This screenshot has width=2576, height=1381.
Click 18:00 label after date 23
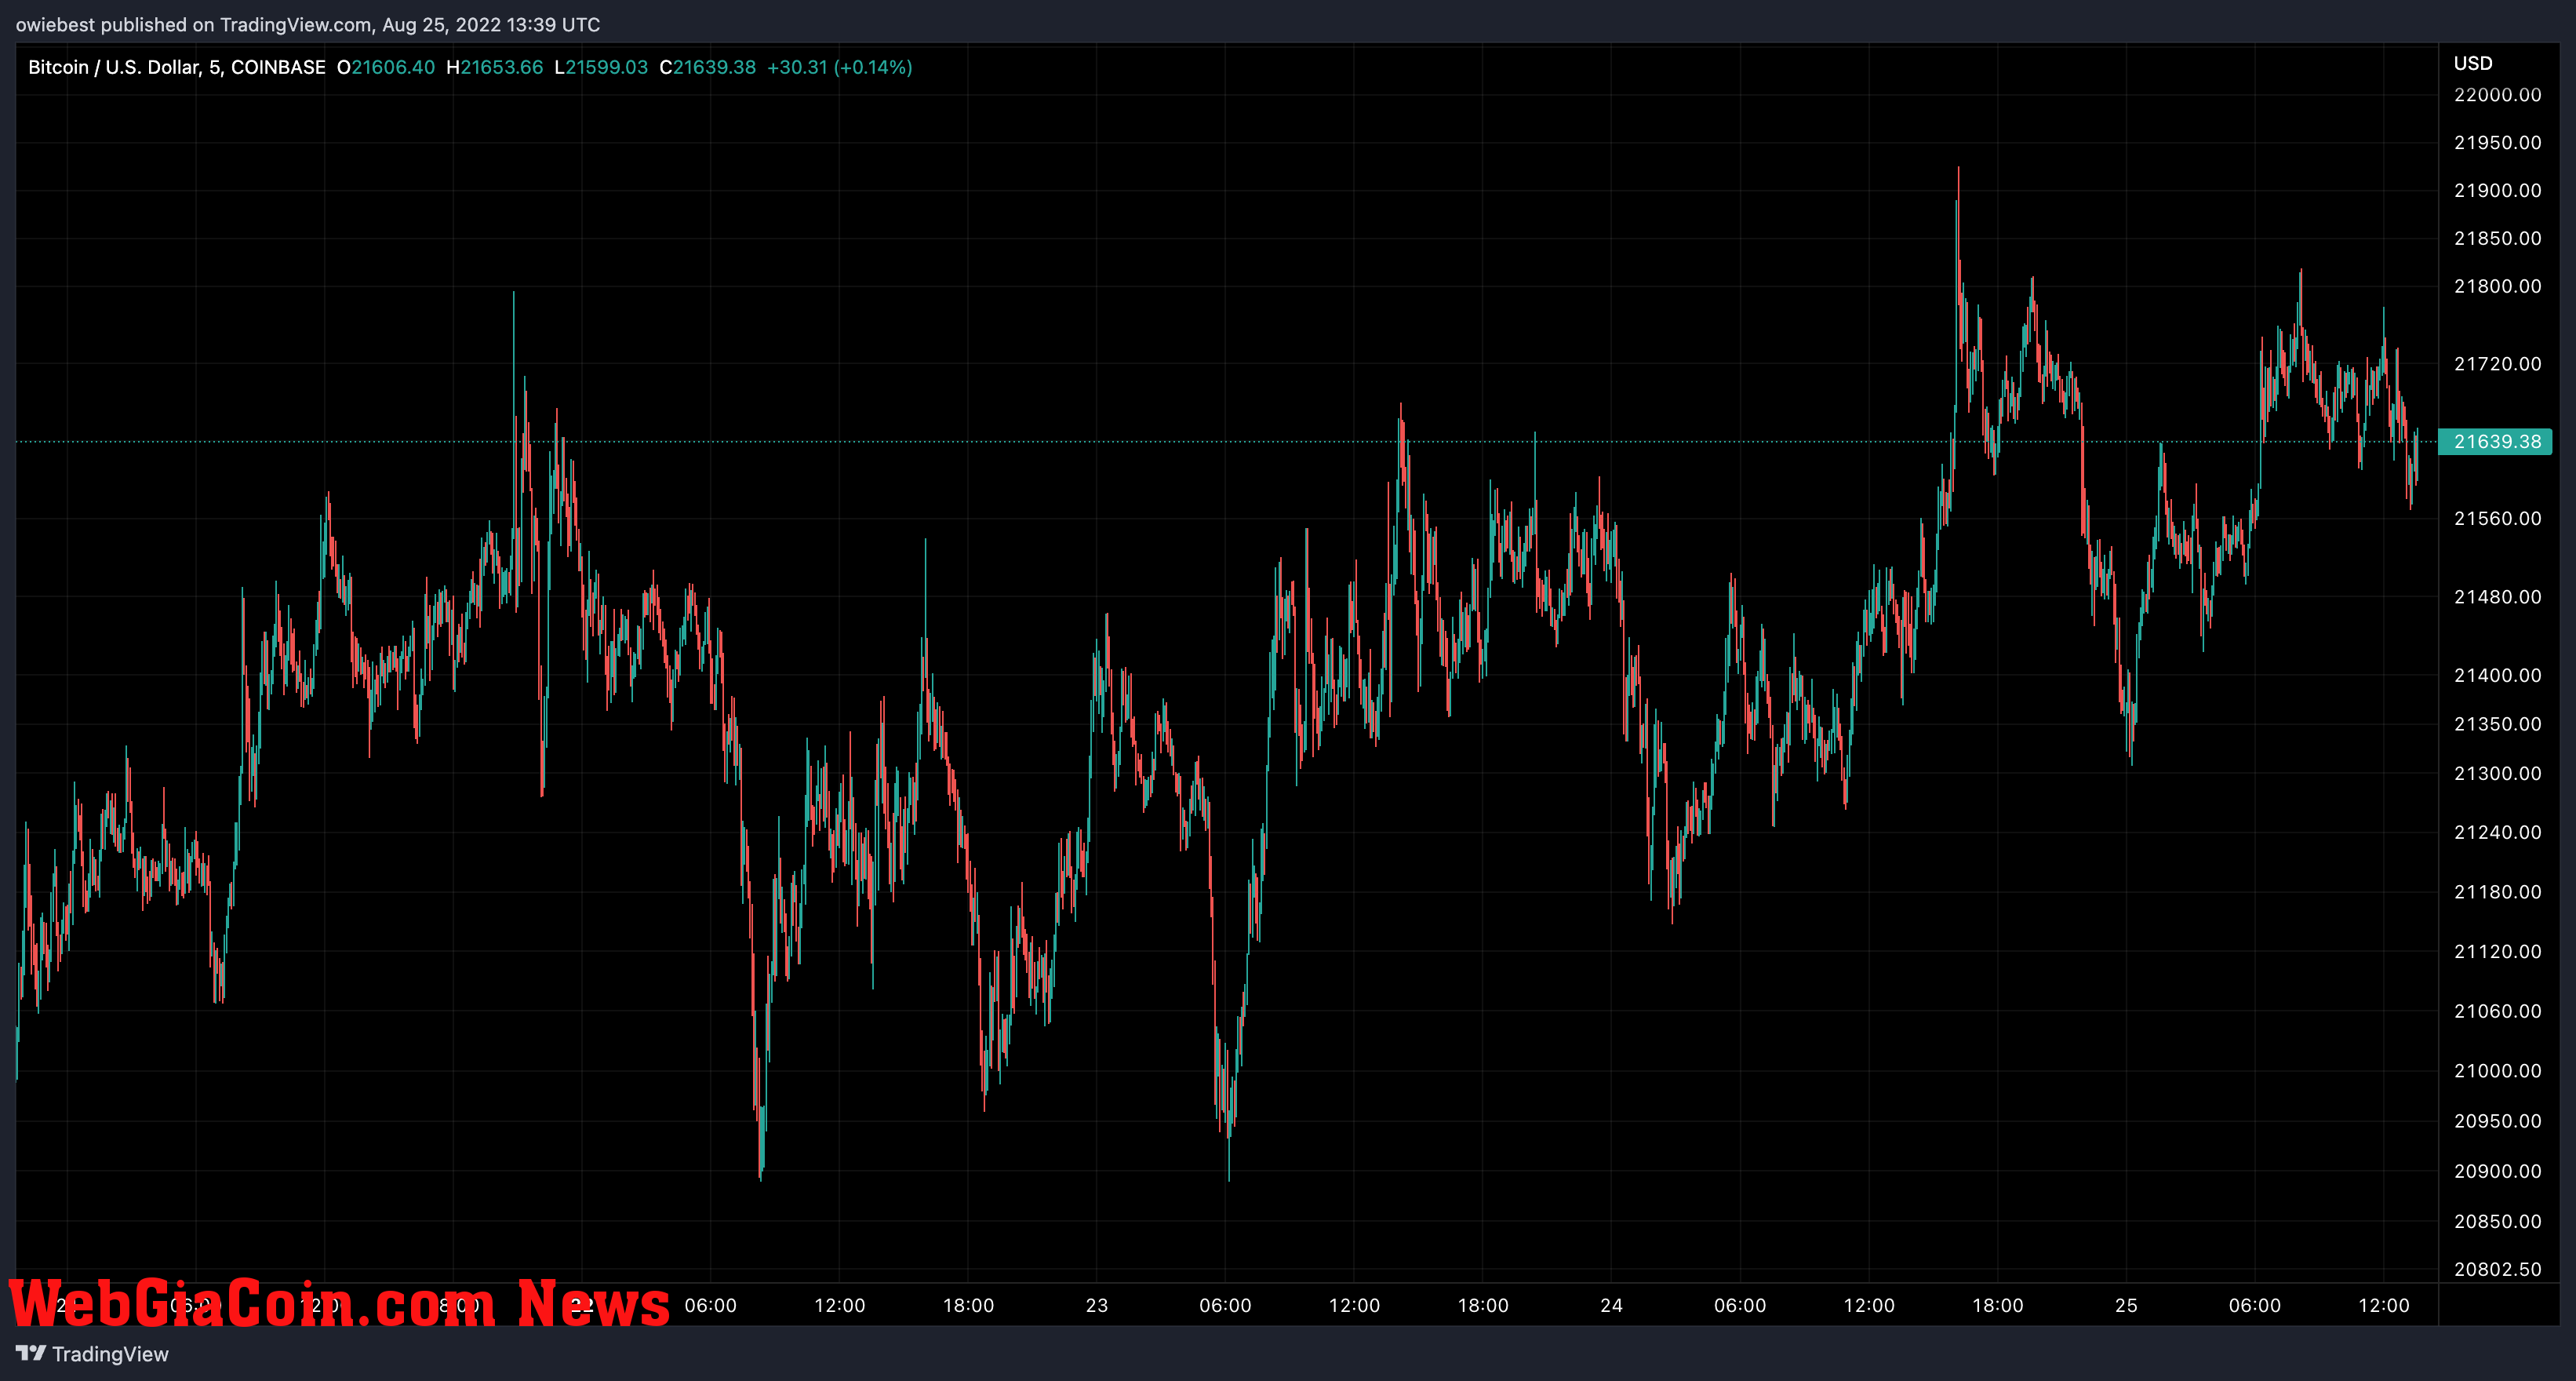pos(1483,1305)
